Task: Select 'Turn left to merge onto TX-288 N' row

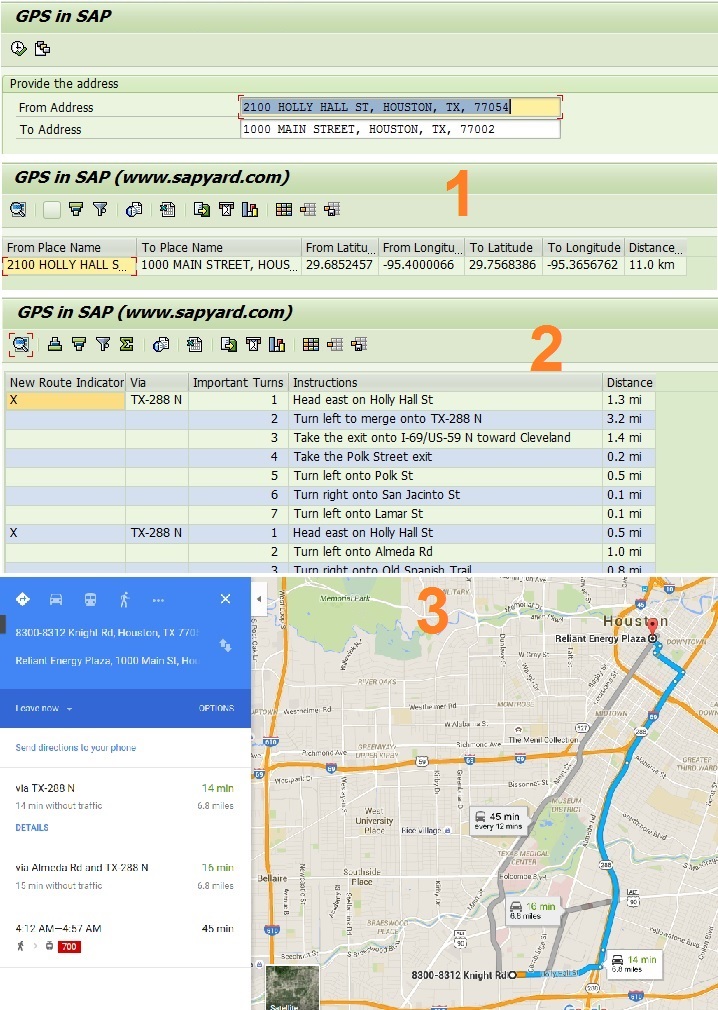Action: coord(330,419)
